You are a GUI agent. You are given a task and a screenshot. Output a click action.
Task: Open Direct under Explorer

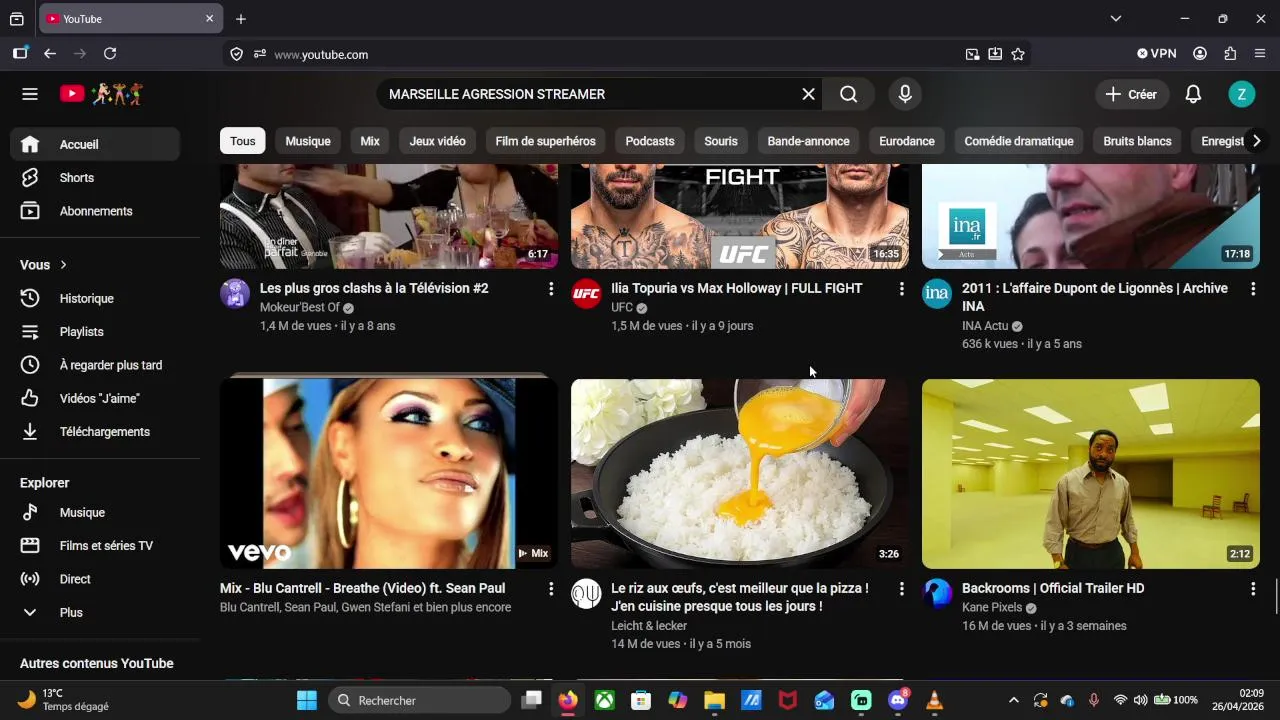[x=95, y=579]
